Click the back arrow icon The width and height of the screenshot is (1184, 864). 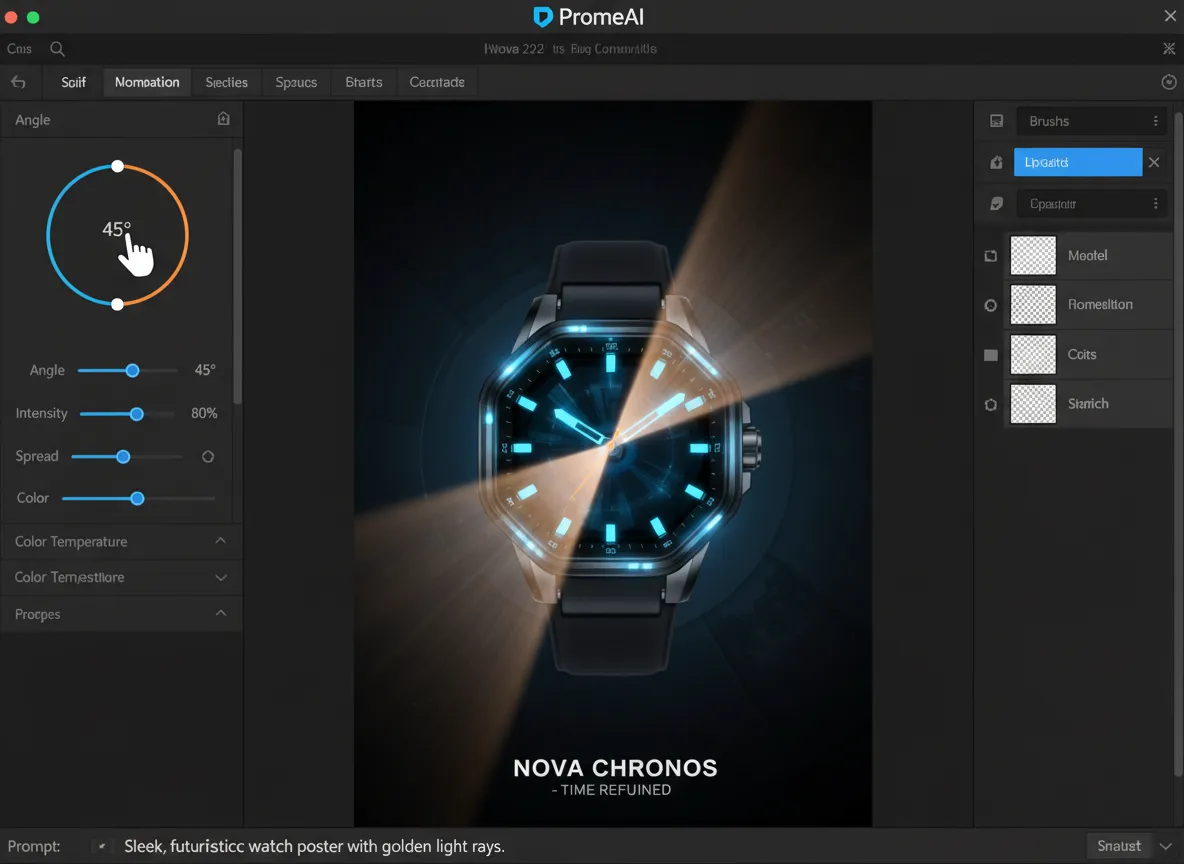pos(18,82)
